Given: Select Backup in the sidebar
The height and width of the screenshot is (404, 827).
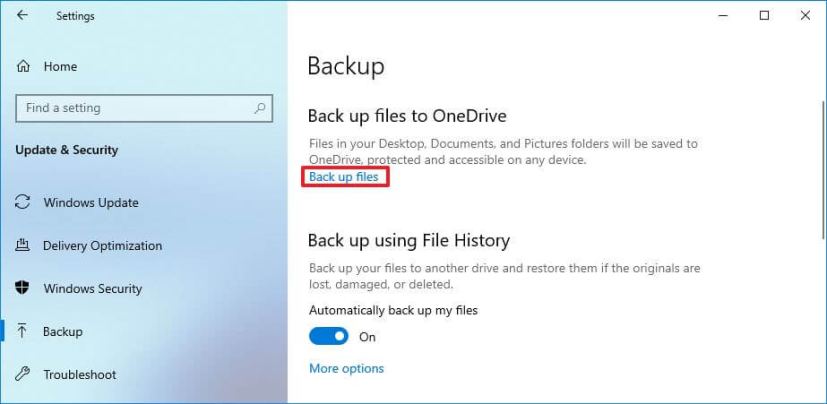Looking at the screenshot, I should point(63,332).
